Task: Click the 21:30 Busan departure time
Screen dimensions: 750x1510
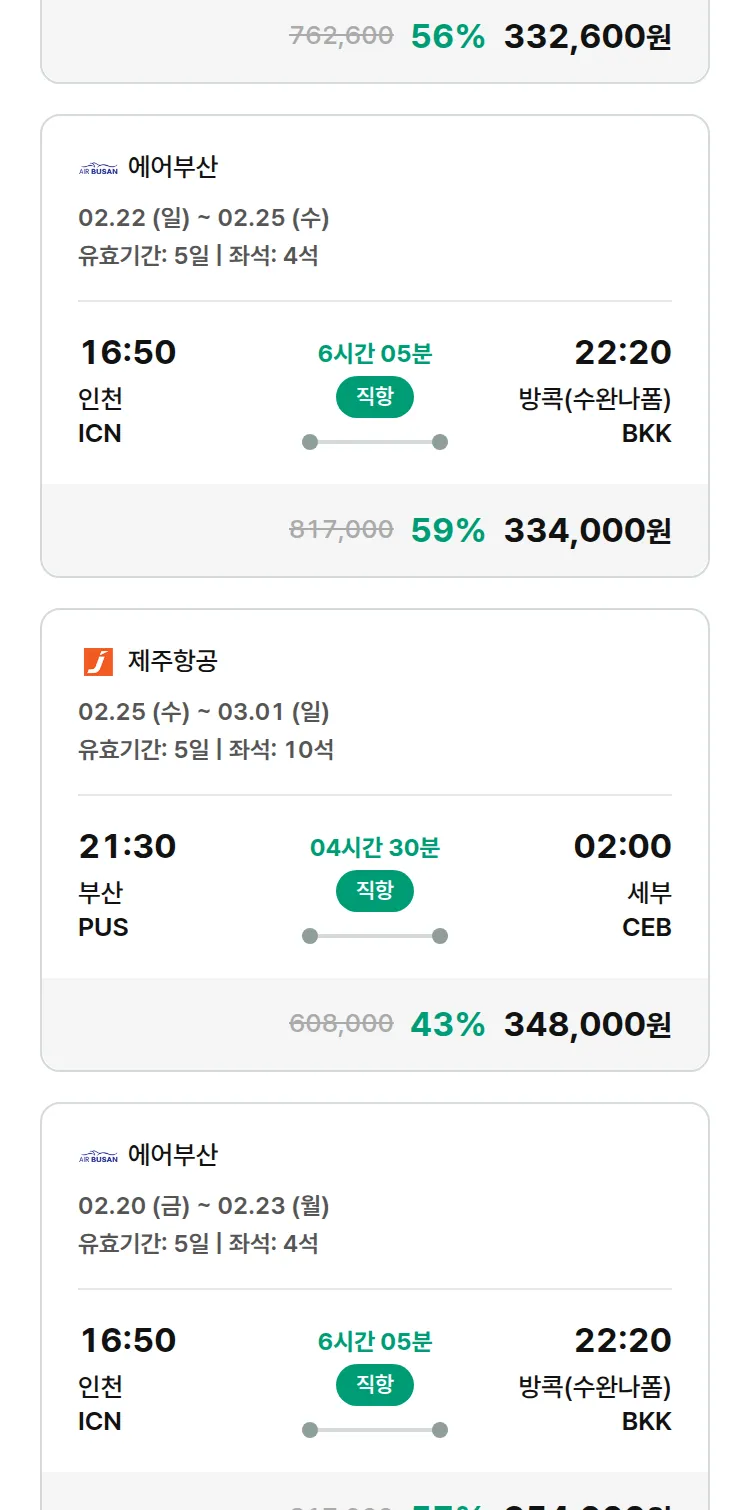Action: pos(127,846)
